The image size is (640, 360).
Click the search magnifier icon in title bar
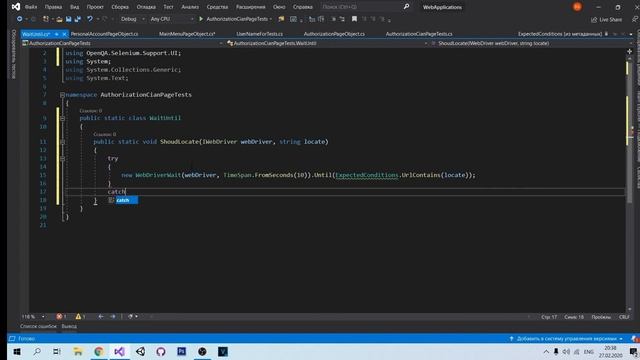point(406,7)
